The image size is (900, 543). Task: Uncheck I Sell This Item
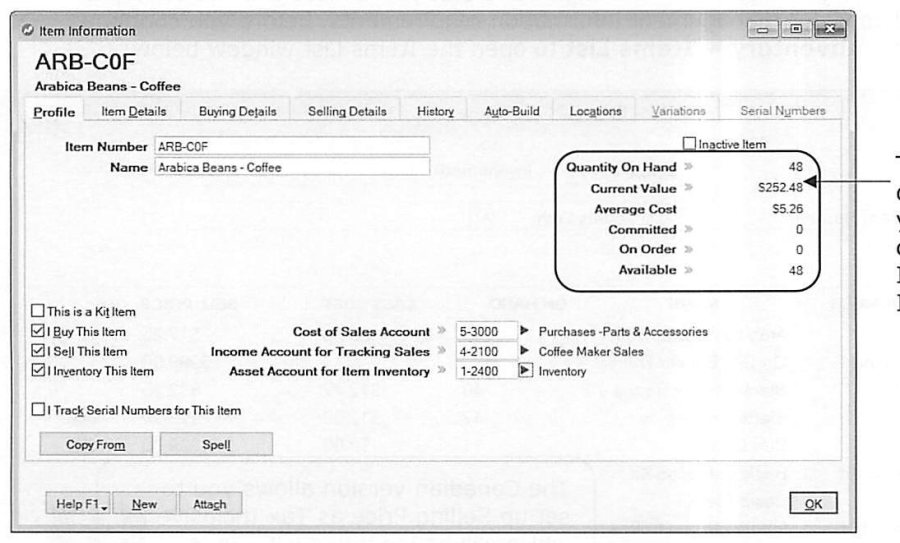click(x=38, y=351)
